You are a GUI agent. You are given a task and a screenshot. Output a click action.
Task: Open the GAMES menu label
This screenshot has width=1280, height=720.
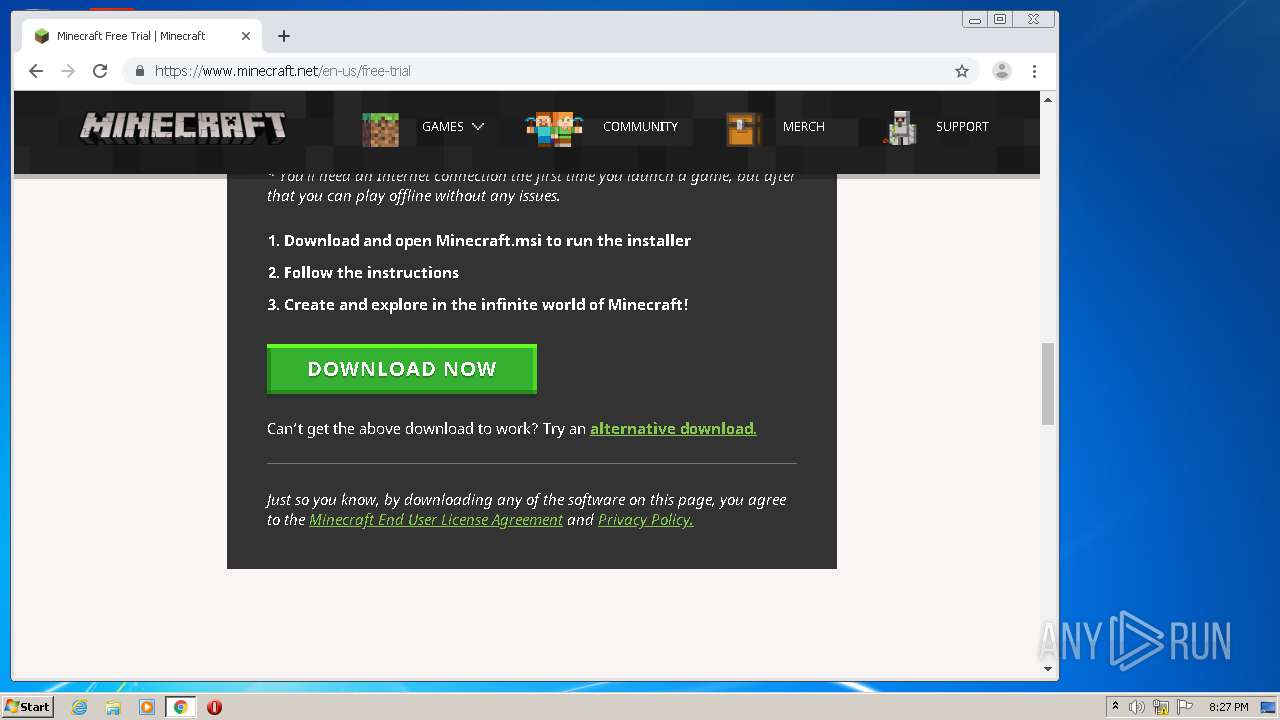443,127
